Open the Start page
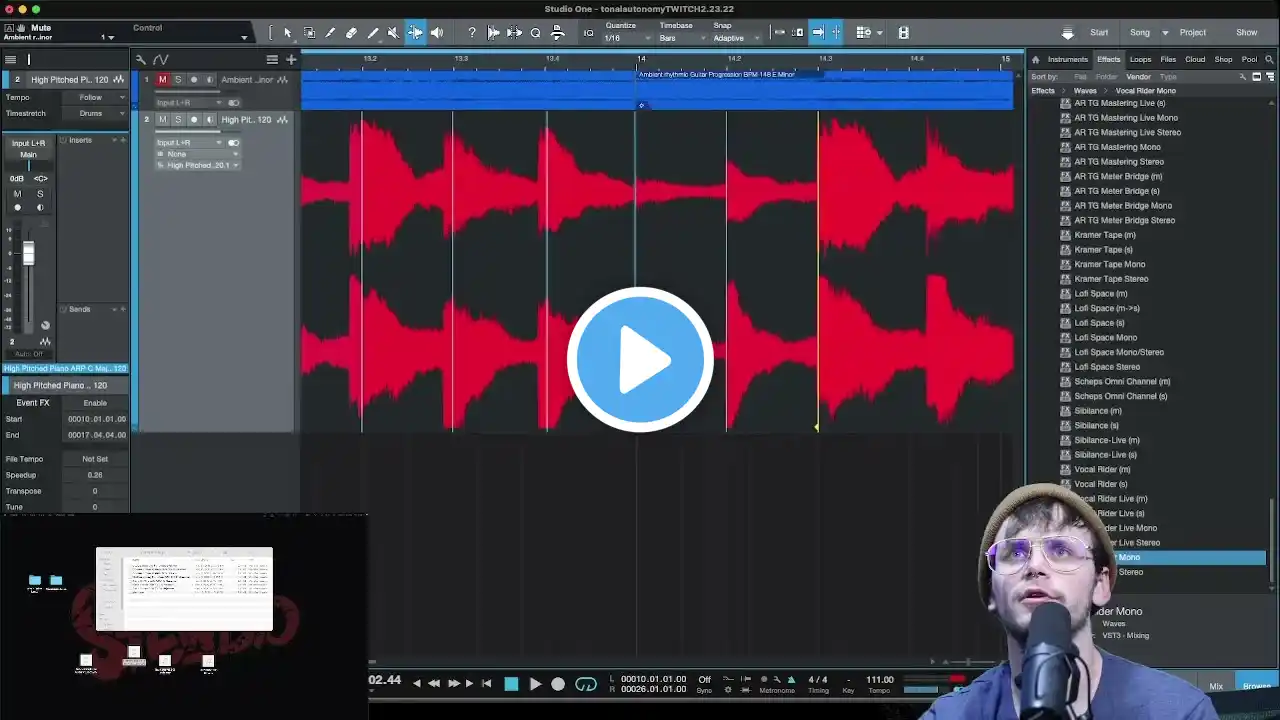Image resolution: width=1280 pixels, height=720 pixels. click(x=1099, y=33)
